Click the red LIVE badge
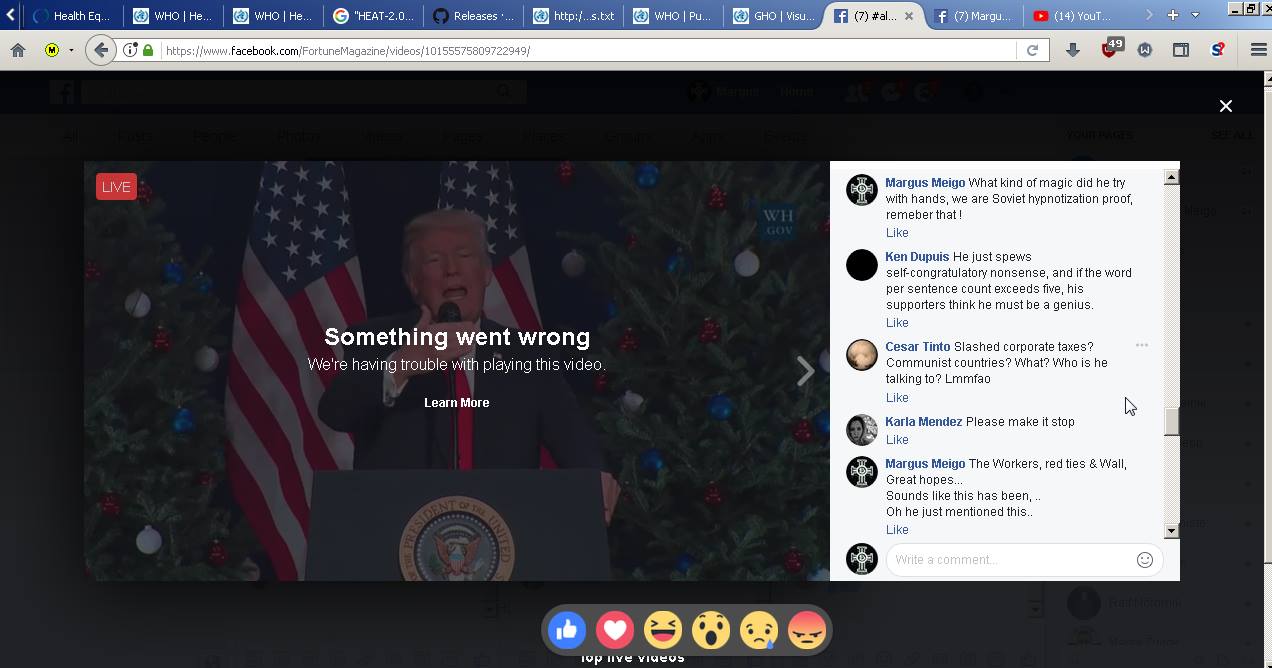The height and width of the screenshot is (668, 1272). [116, 187]
